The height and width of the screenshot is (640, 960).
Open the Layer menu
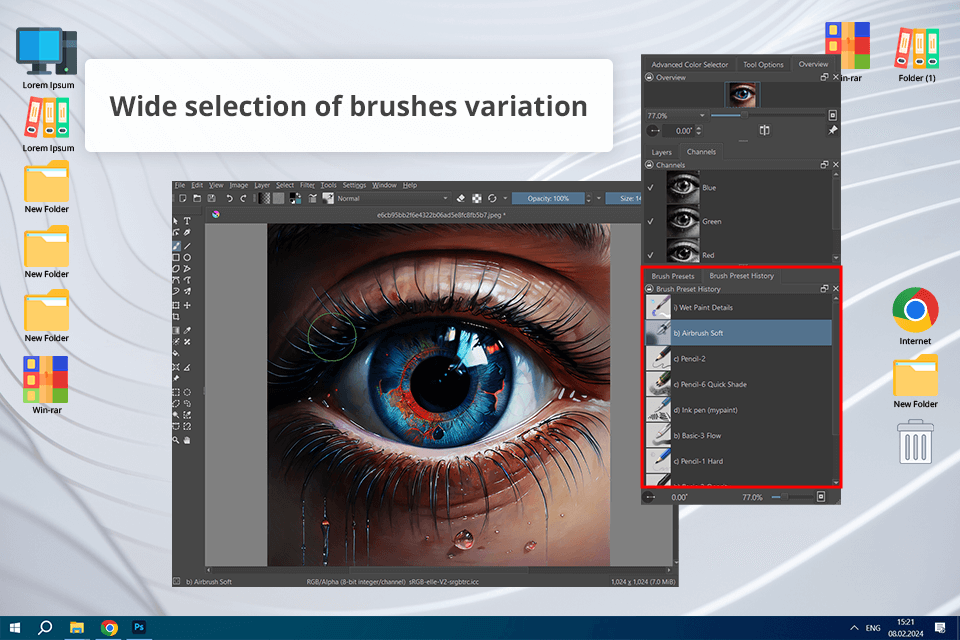click(x=262, y=185)
